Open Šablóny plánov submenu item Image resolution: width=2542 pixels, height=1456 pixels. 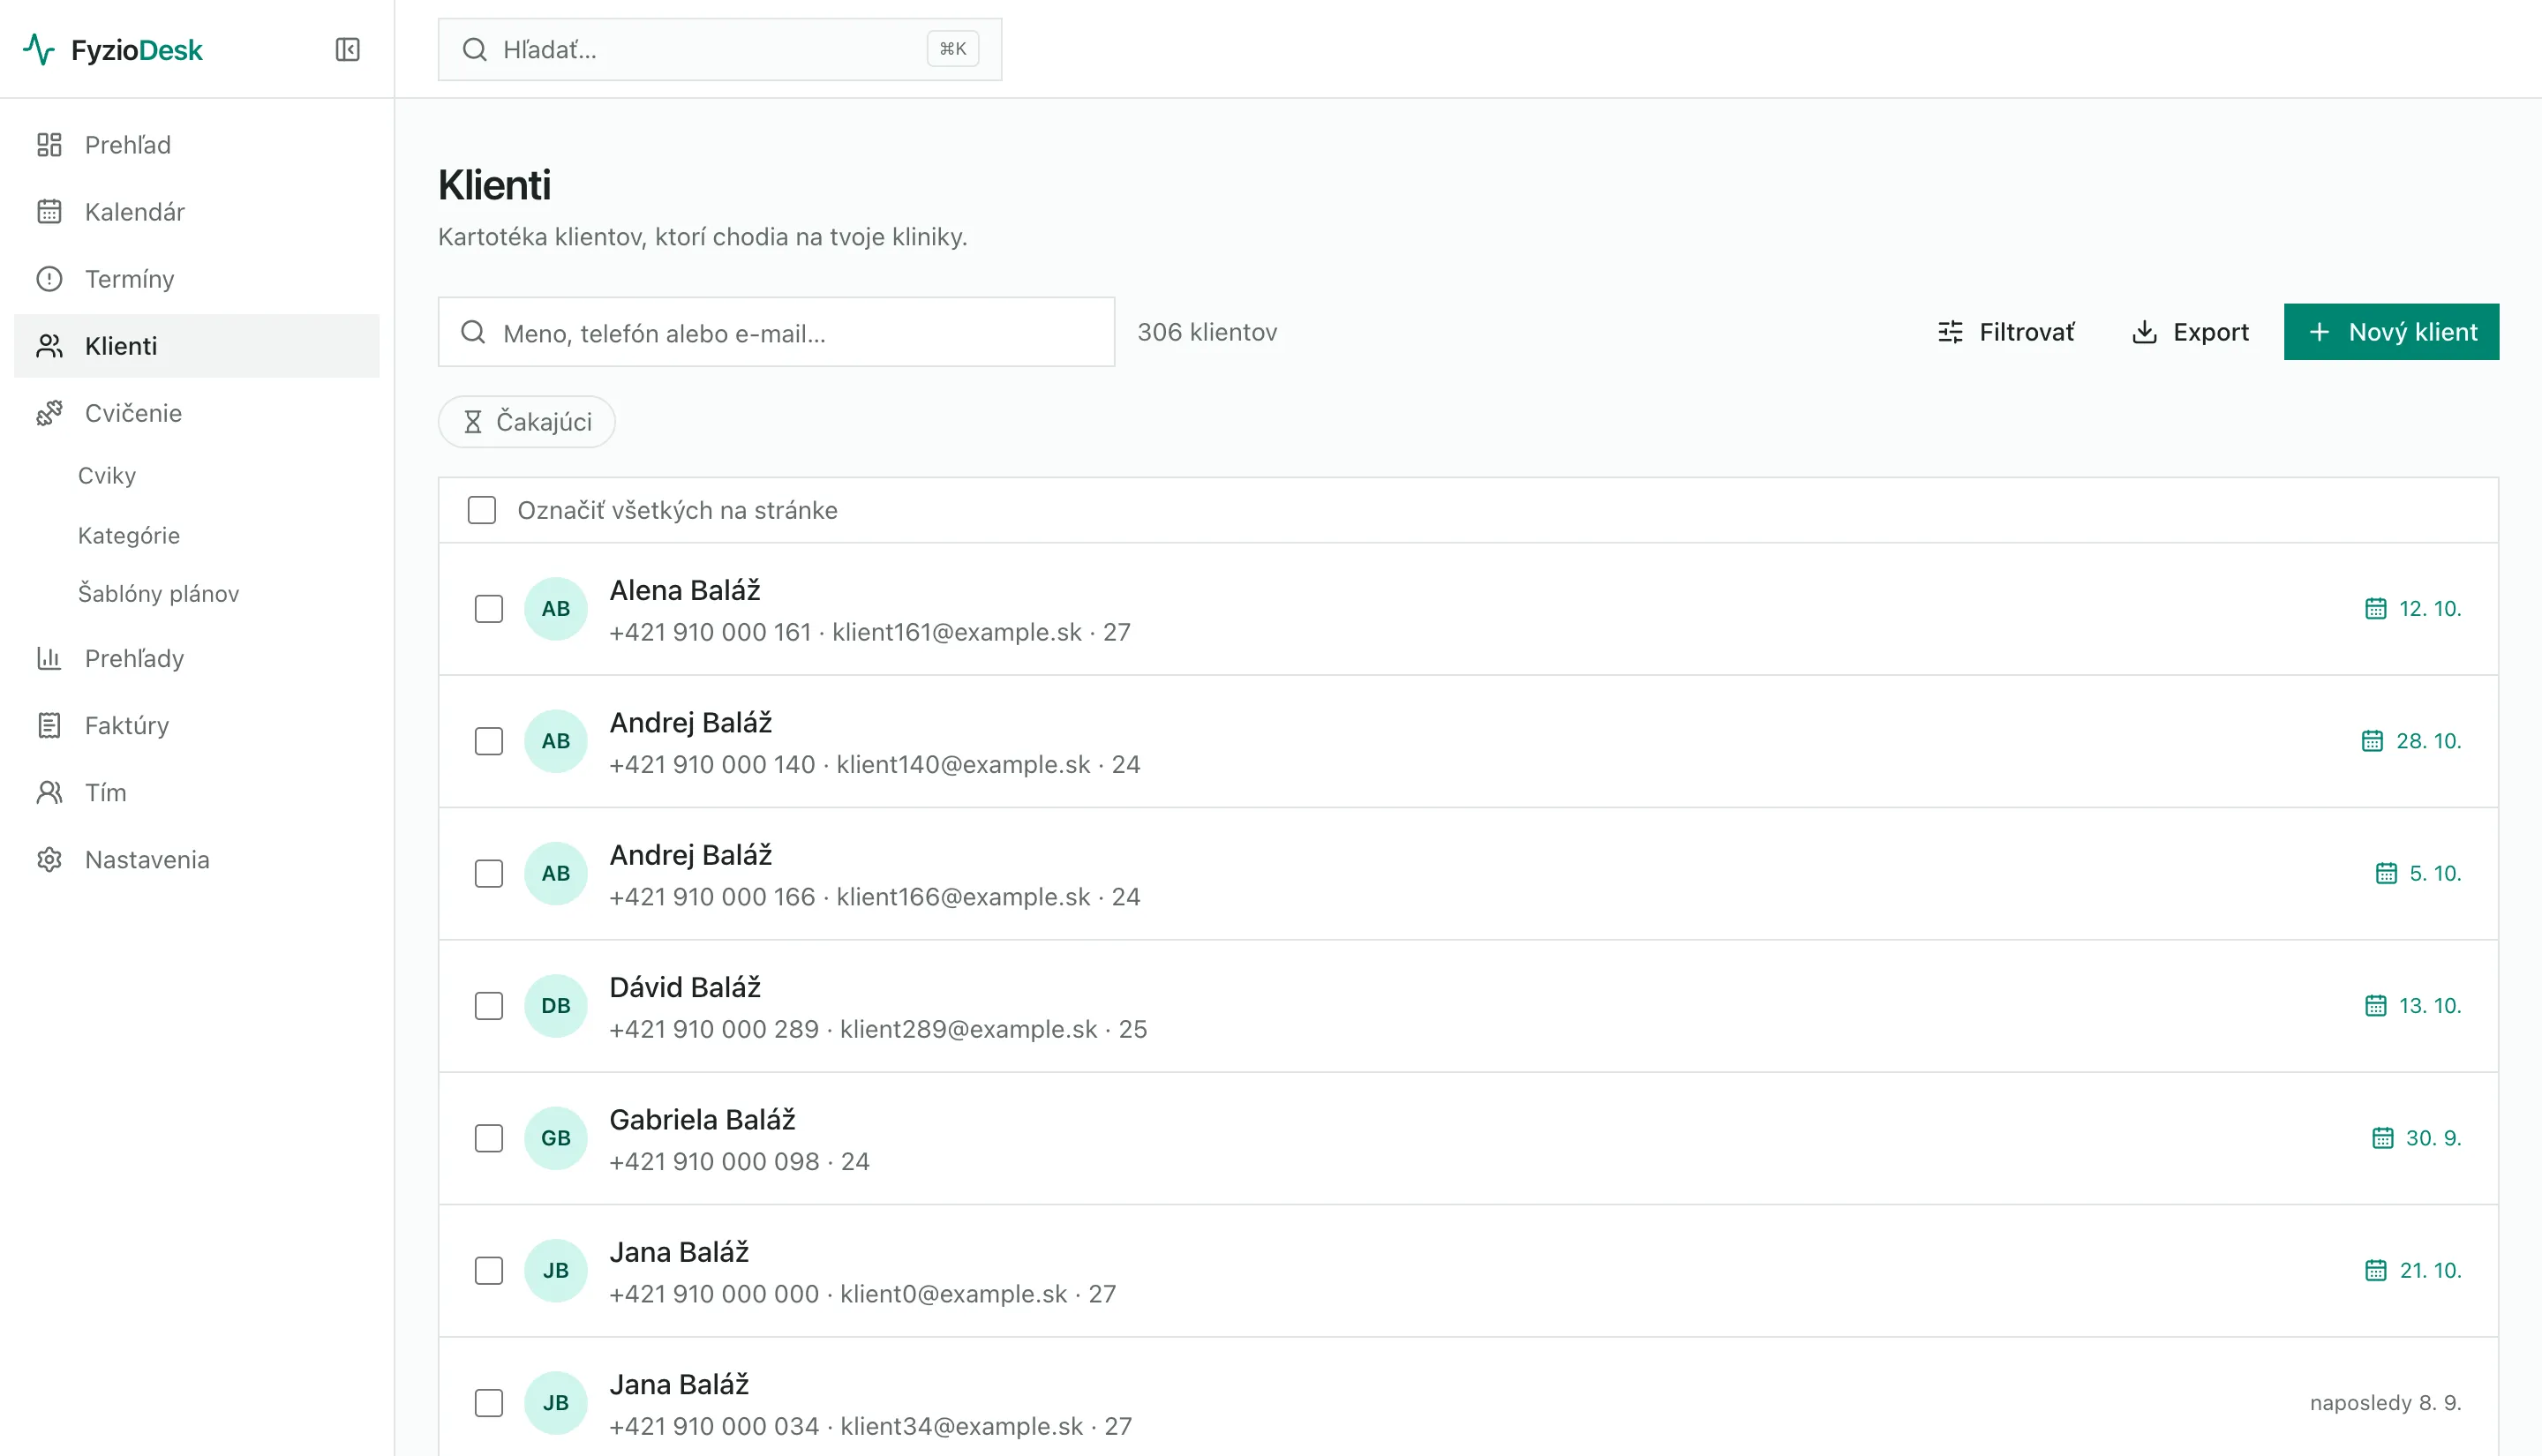(x=159, y=594)
